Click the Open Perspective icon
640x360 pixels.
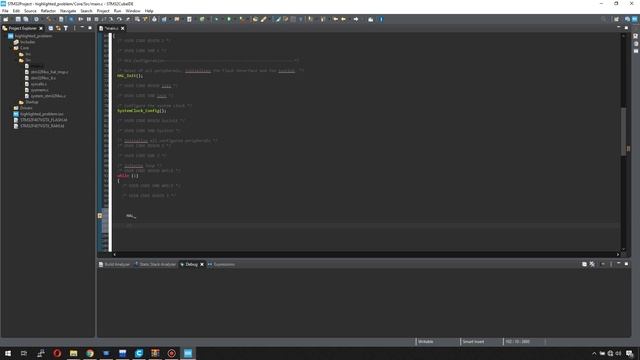coord(616,19)
